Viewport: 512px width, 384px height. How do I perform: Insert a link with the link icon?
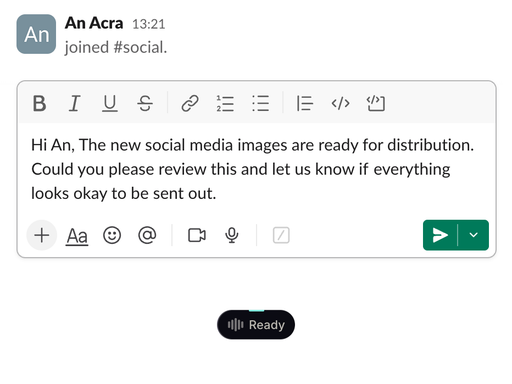190,103
